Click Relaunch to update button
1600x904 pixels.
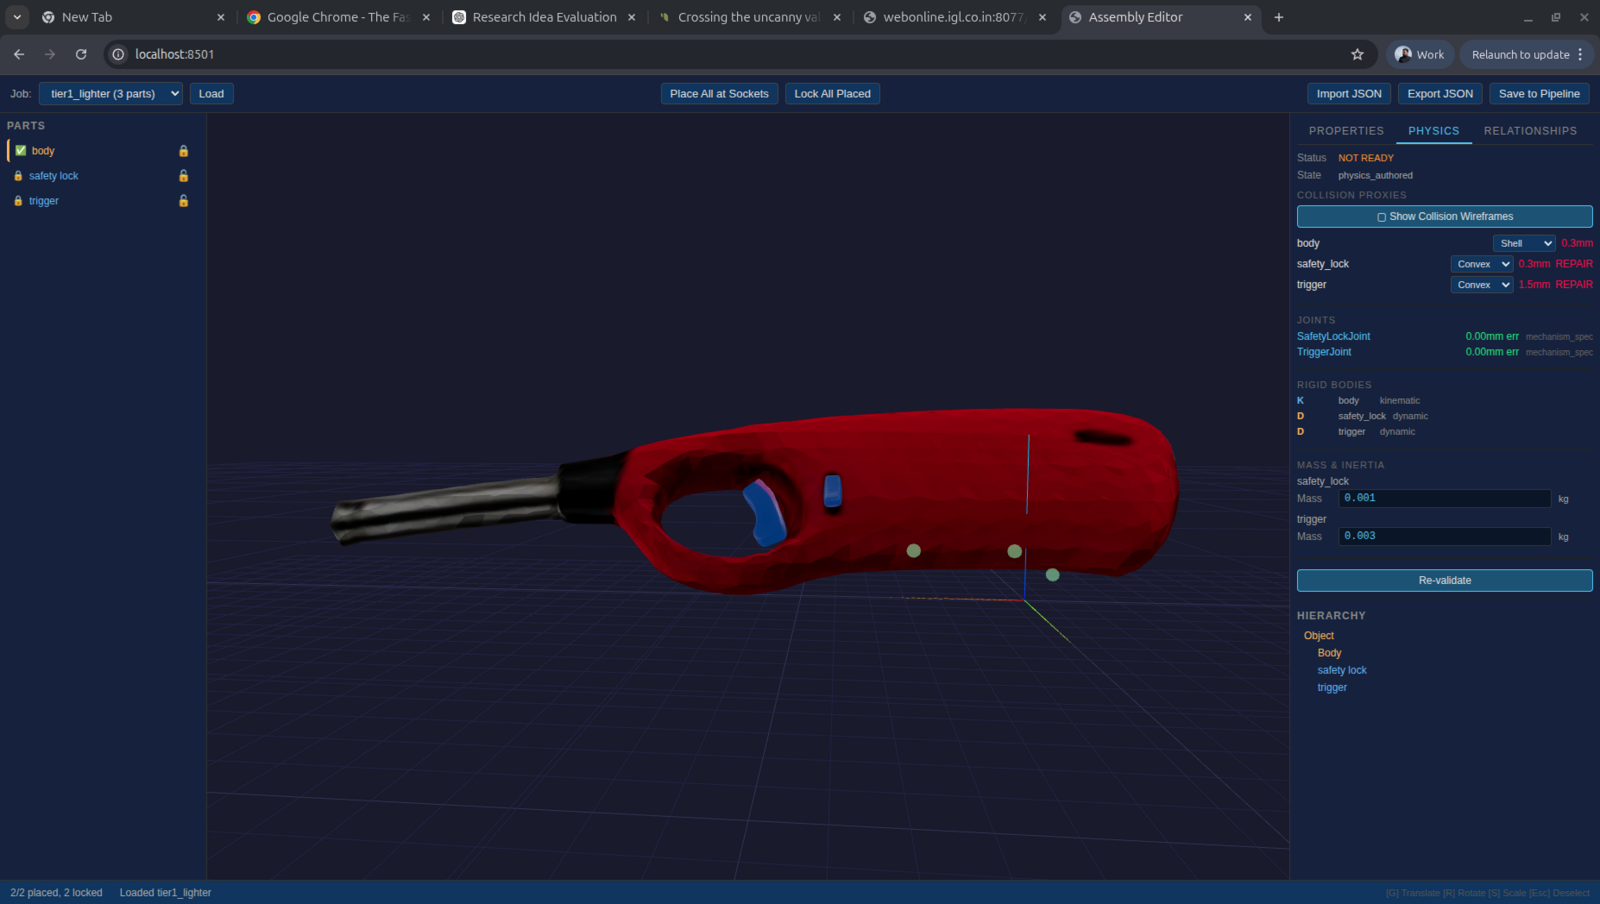pos(1524,54)
